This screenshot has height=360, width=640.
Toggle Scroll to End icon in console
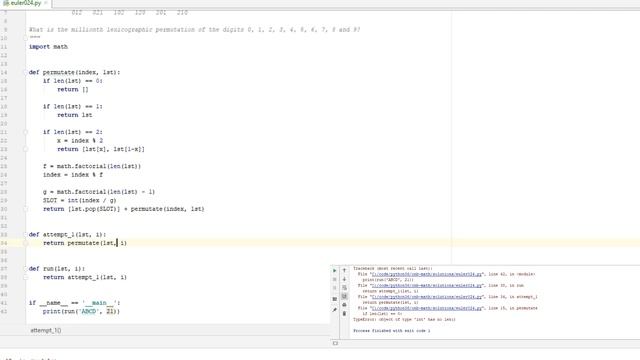point(344,296)
